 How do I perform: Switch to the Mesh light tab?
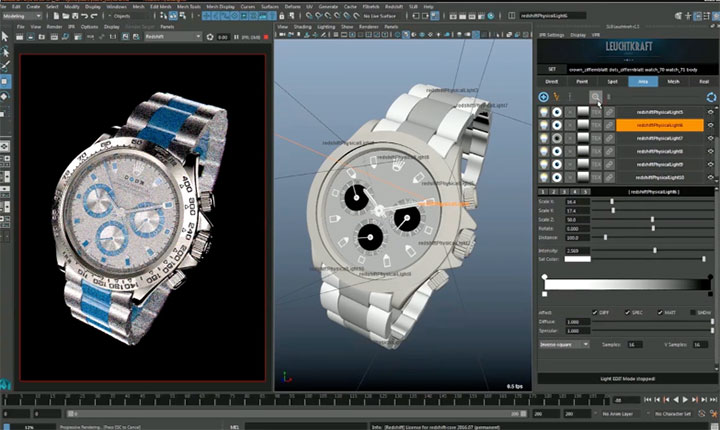(x=673, y=82)
